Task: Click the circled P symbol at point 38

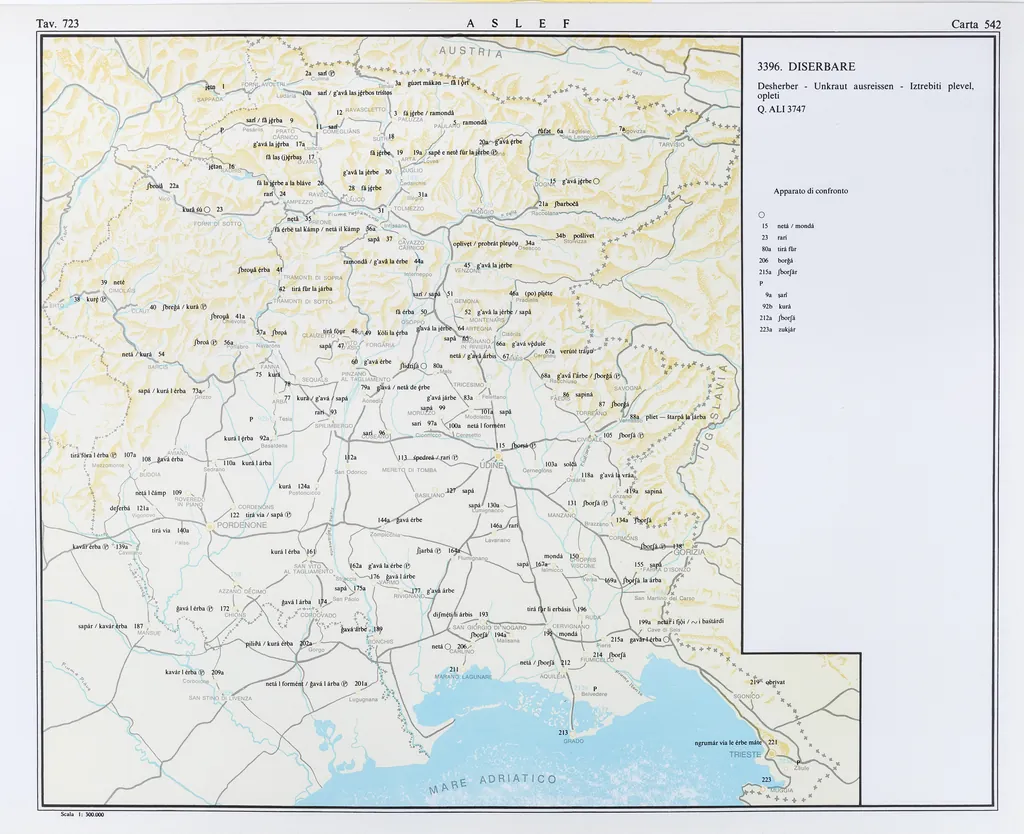Action: pyautogui.click(x=103, y=299)
